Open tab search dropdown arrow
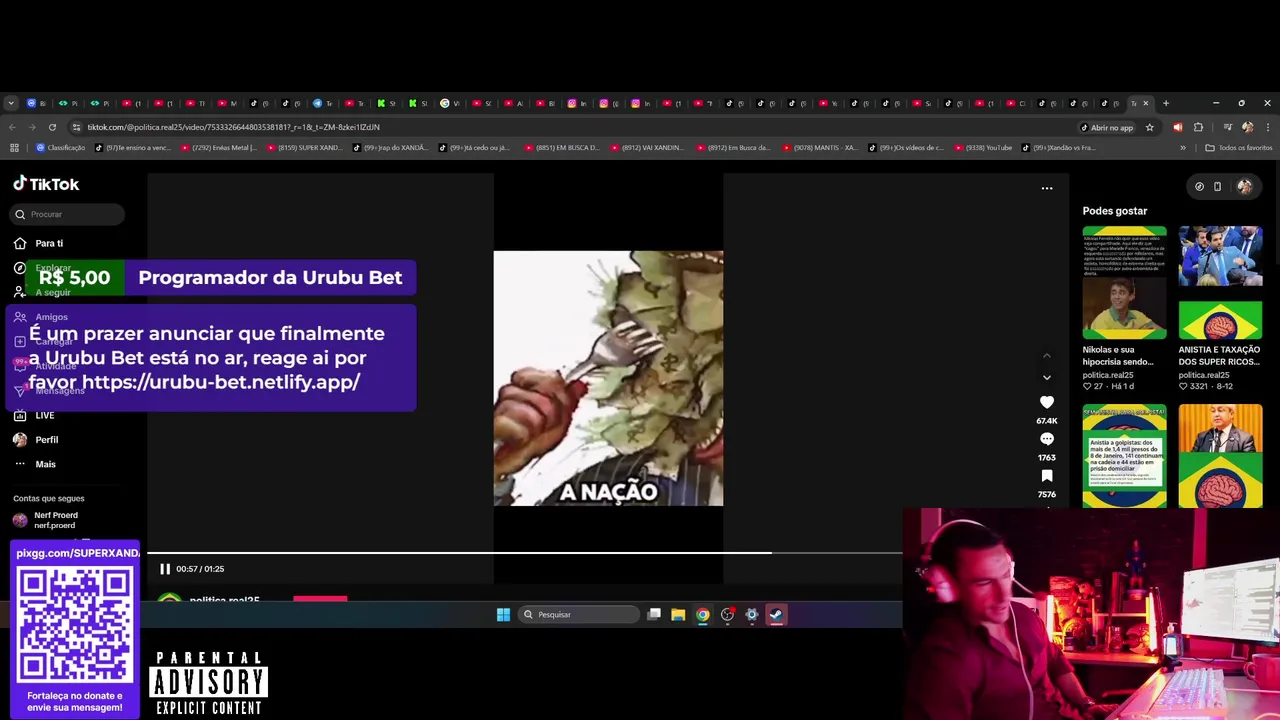Image resolution: width=1280 pixels, height=720 pixels. coord(11,103)
